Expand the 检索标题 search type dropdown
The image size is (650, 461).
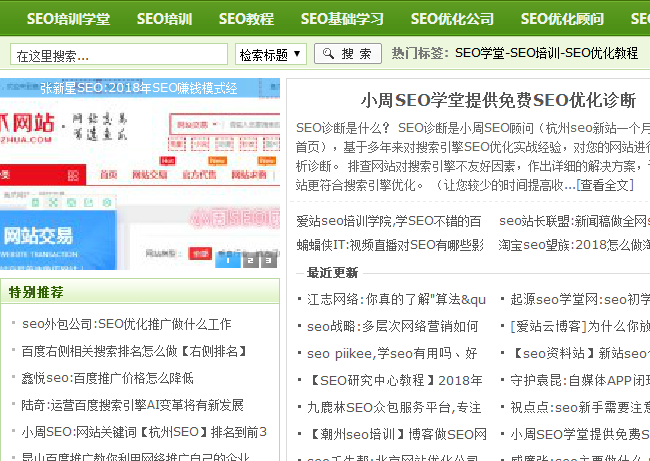(x=271, y=54)
